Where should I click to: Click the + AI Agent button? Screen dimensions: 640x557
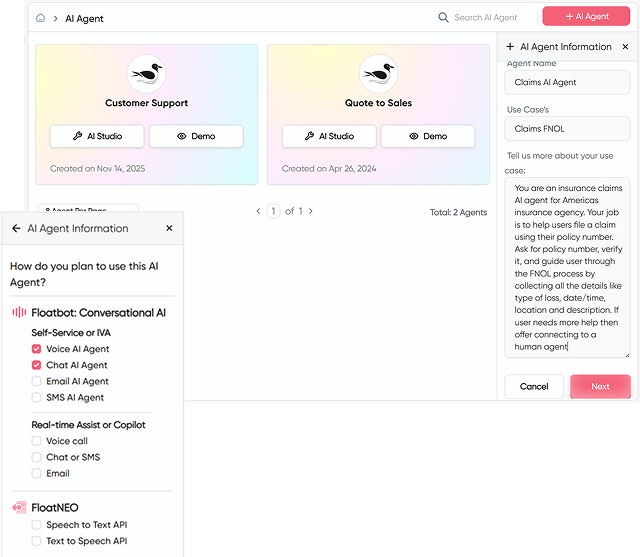pyautogui.click(x=586, y=17)
